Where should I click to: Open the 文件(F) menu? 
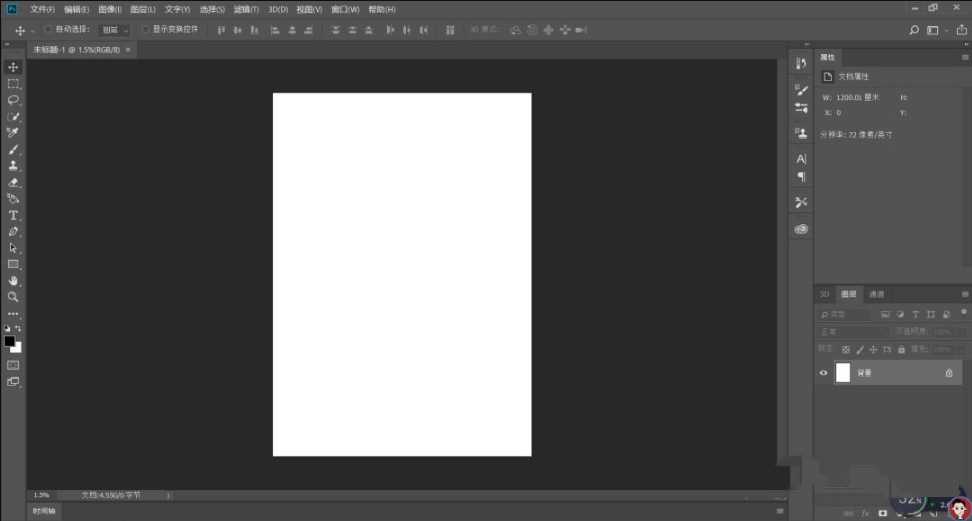(42, 9)
